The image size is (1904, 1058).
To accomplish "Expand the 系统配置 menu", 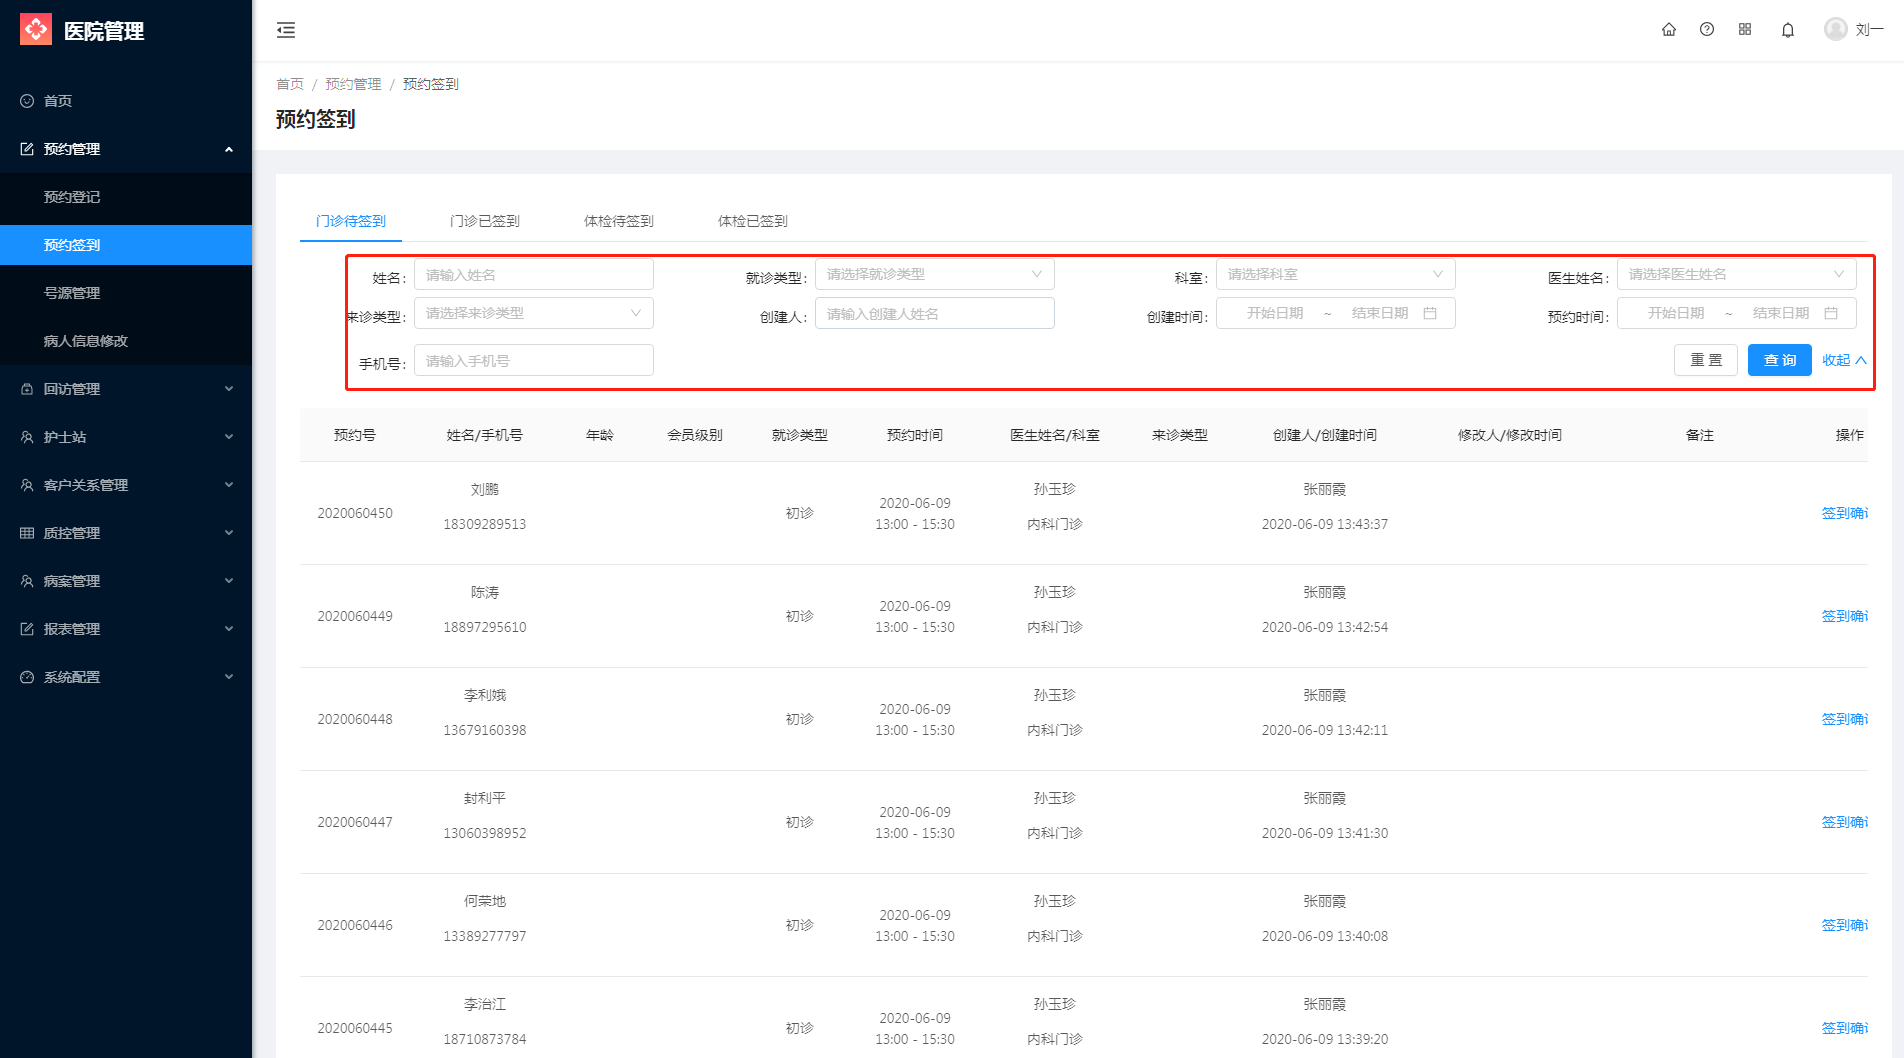I will [x=229, y=677].
